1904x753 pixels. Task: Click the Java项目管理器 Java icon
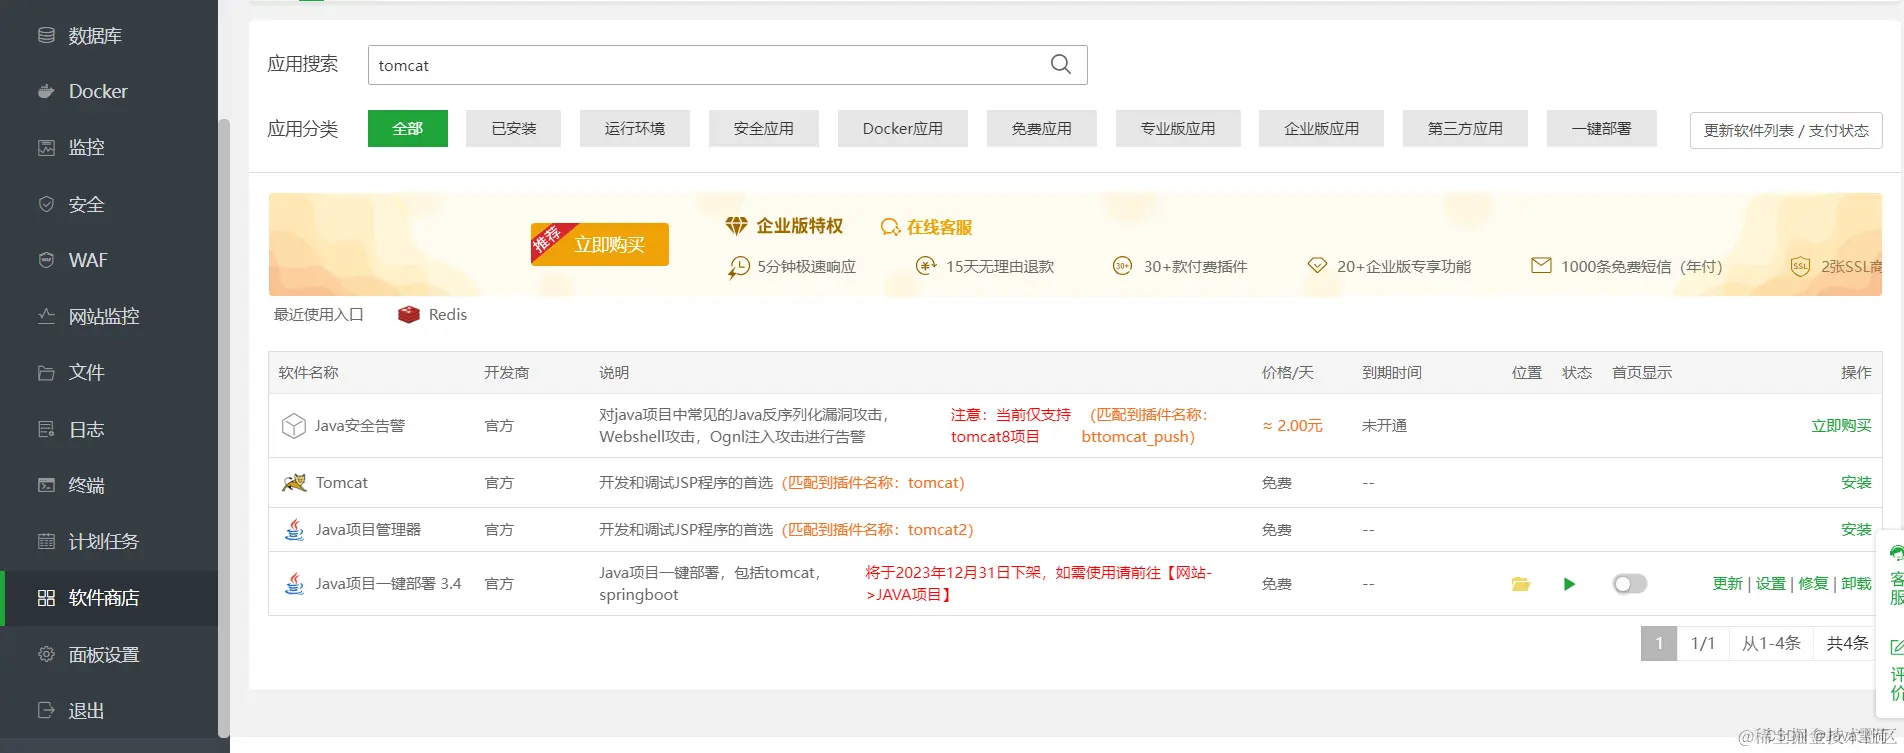(294, 530)
